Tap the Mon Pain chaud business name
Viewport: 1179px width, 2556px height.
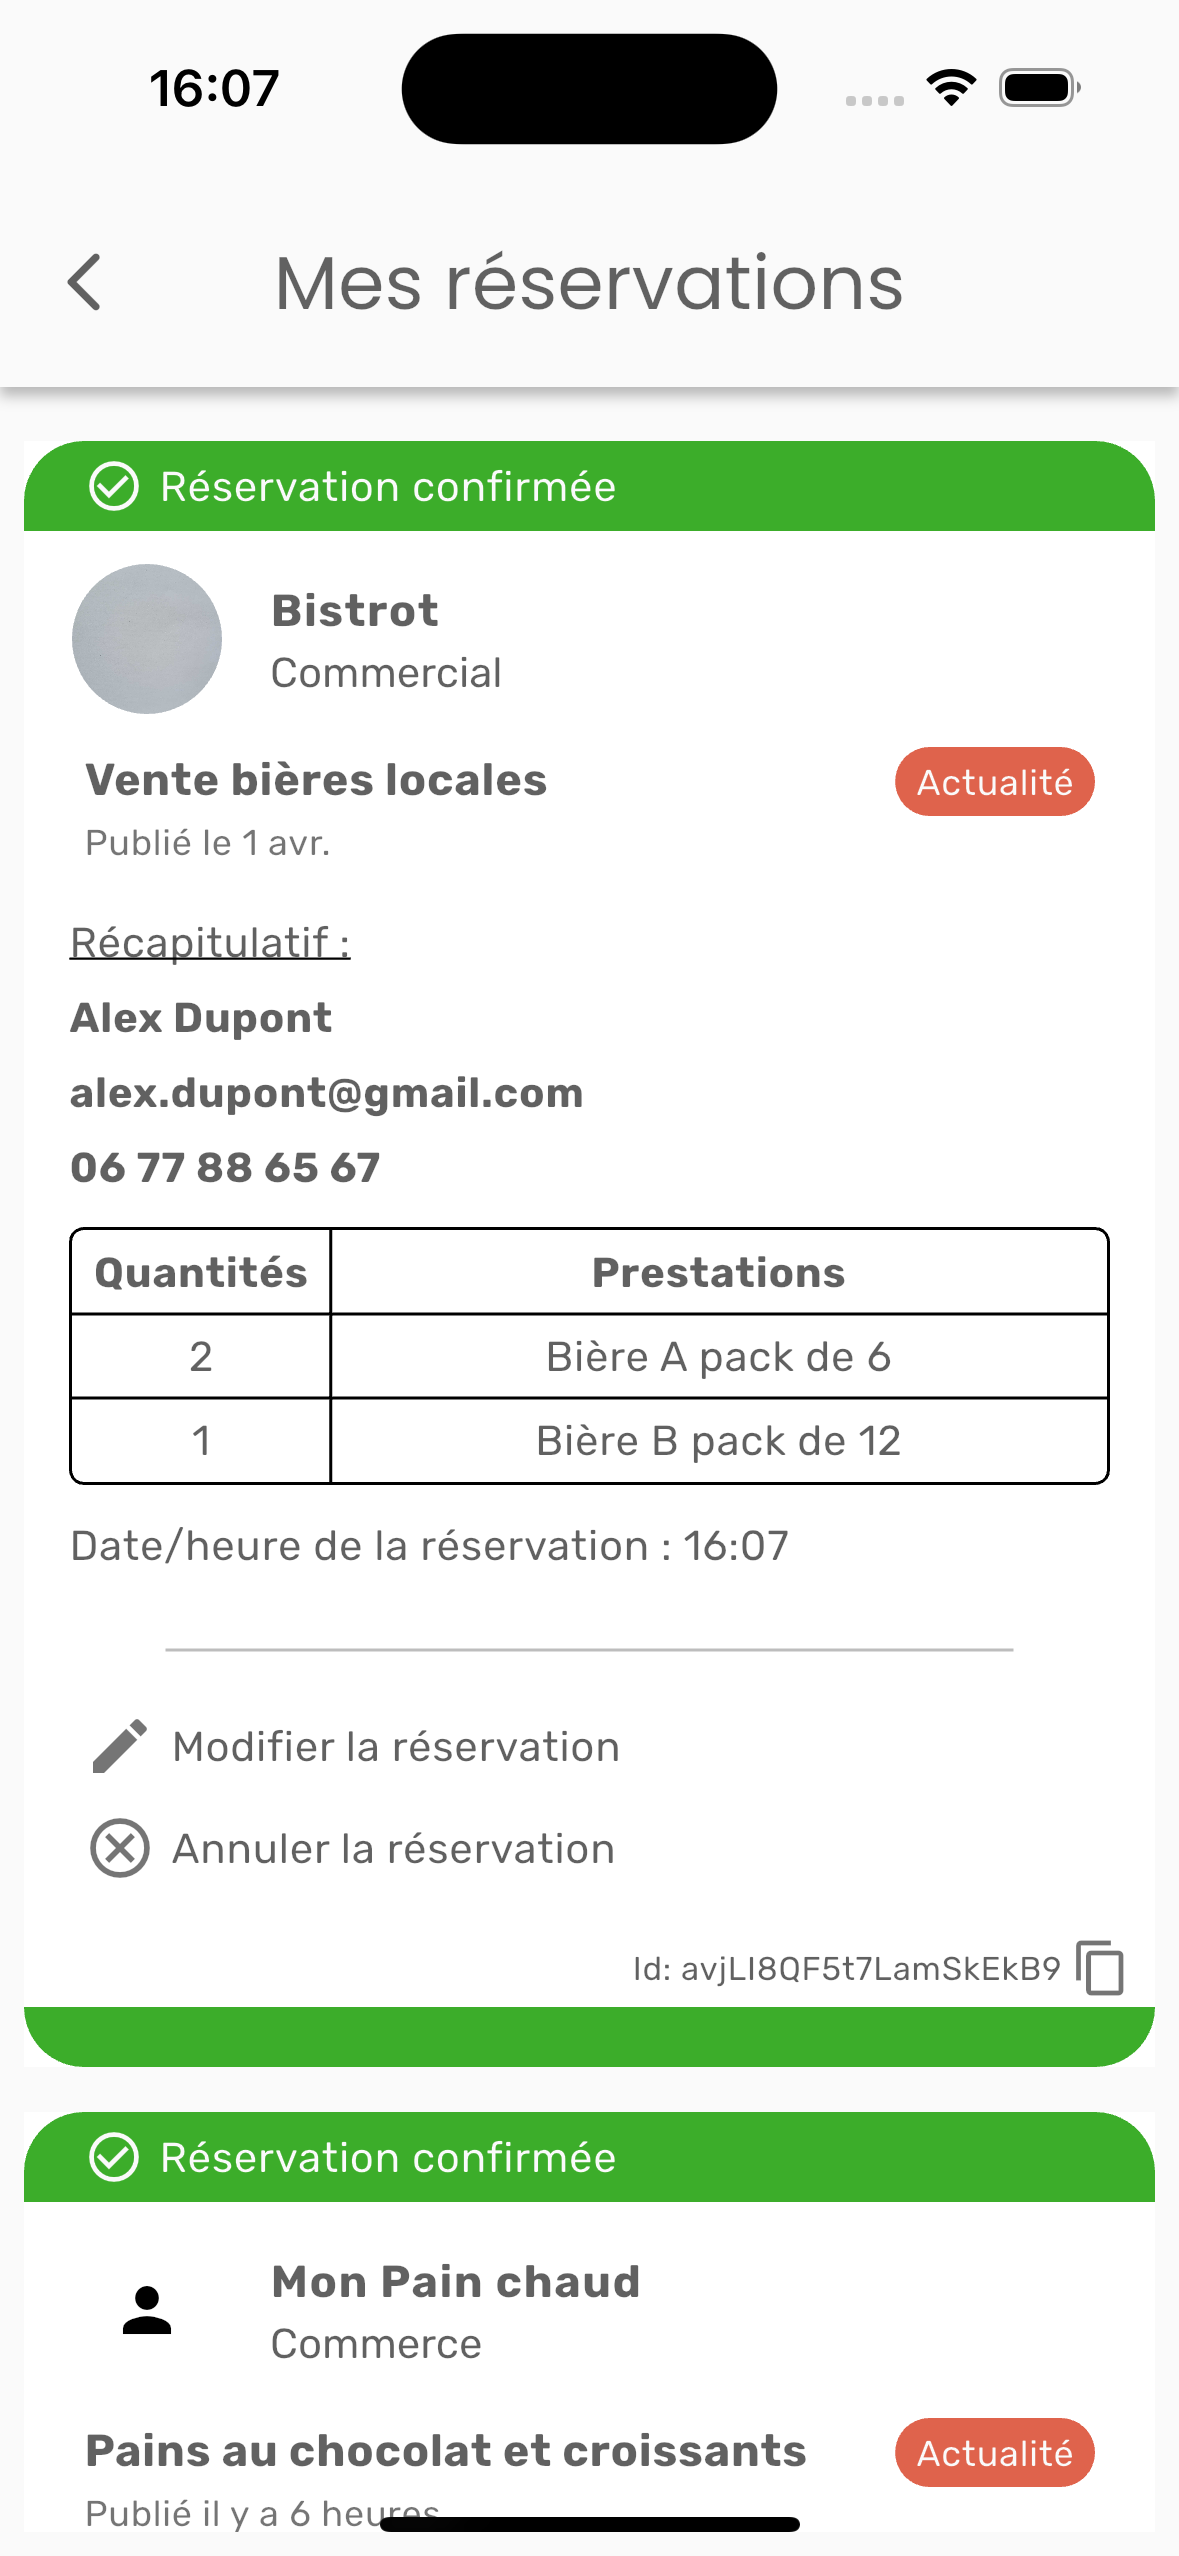[x=456, y=2282]
